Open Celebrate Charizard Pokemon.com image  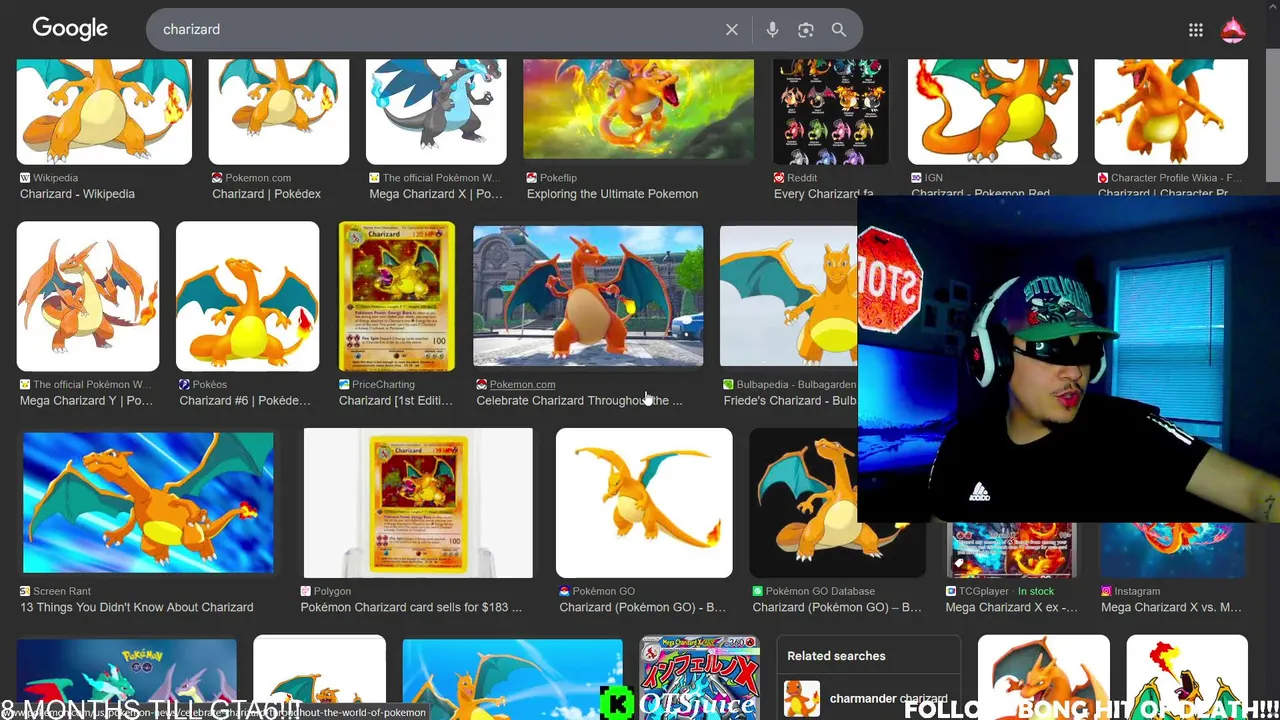[x=588, y=296]
